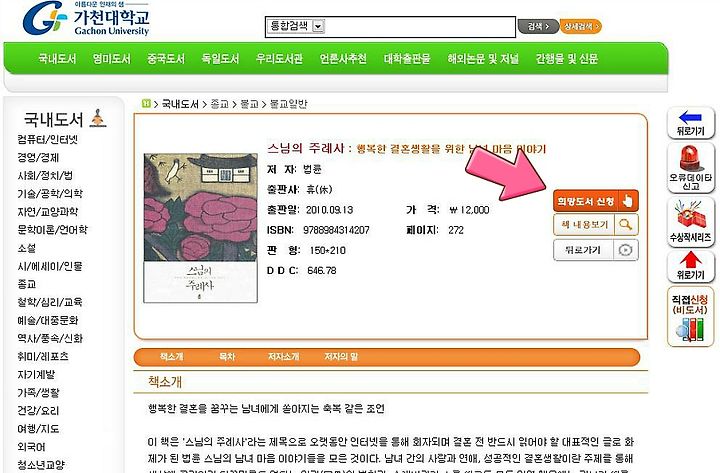720x473 pixels.
Task: Open 직접신청 (비도서) books icon
Action: (691, 316)
